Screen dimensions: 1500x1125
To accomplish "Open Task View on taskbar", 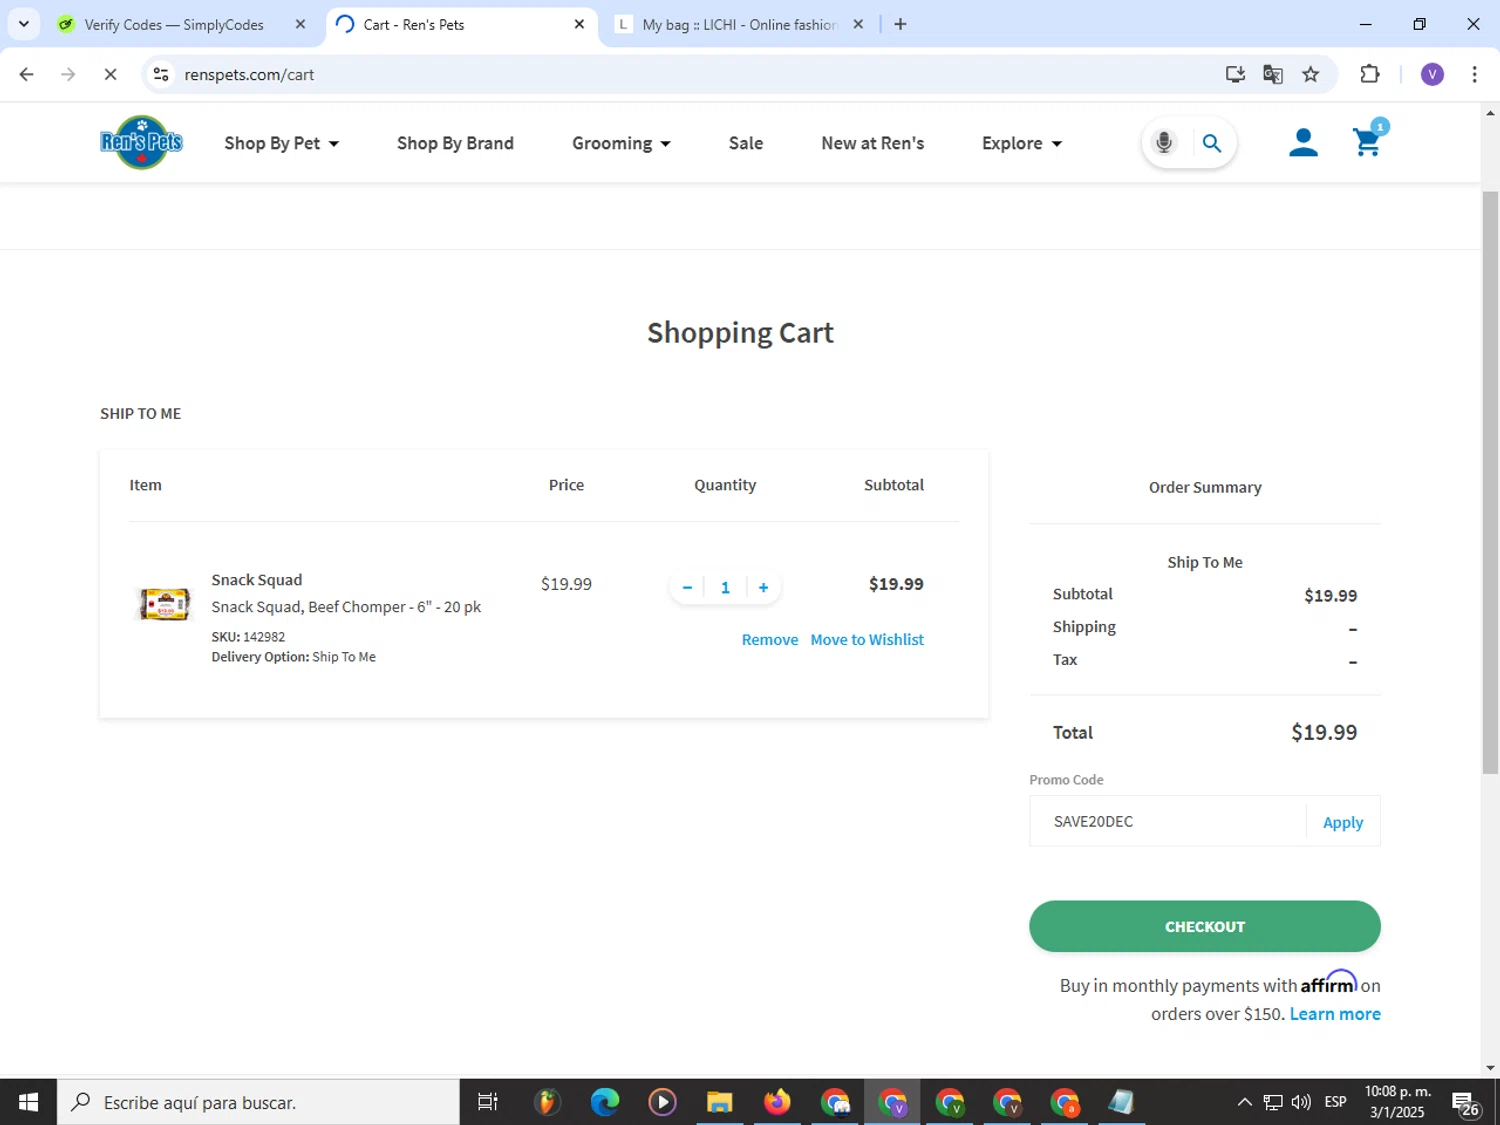I will [487, 1102].
